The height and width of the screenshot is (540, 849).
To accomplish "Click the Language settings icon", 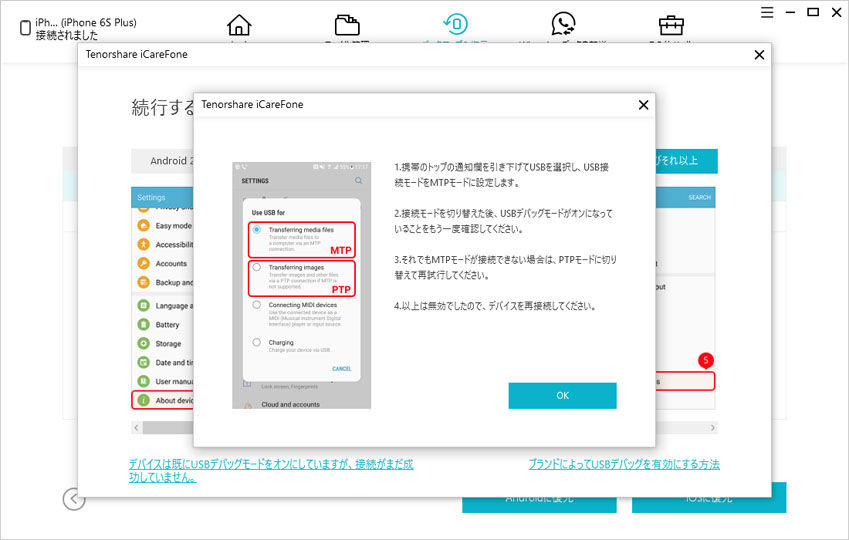I will pyautogui.click(x=143, y=305).
